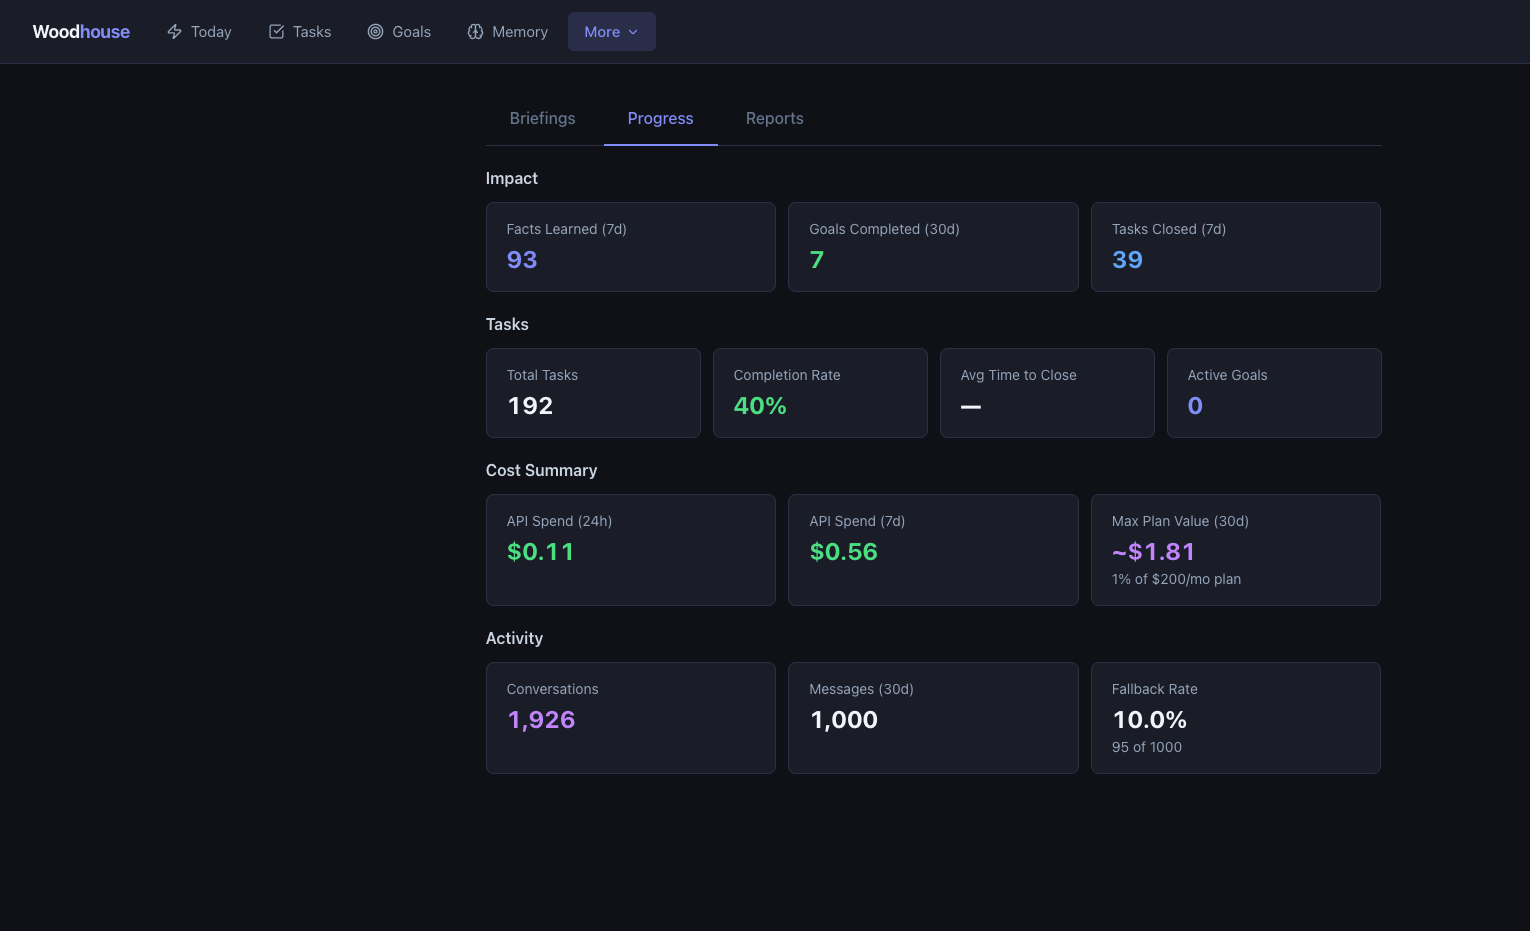Click the Activity section heading
Image resolution: width=1530 pixels, height=931 pixels.
(x=514, y=638)
